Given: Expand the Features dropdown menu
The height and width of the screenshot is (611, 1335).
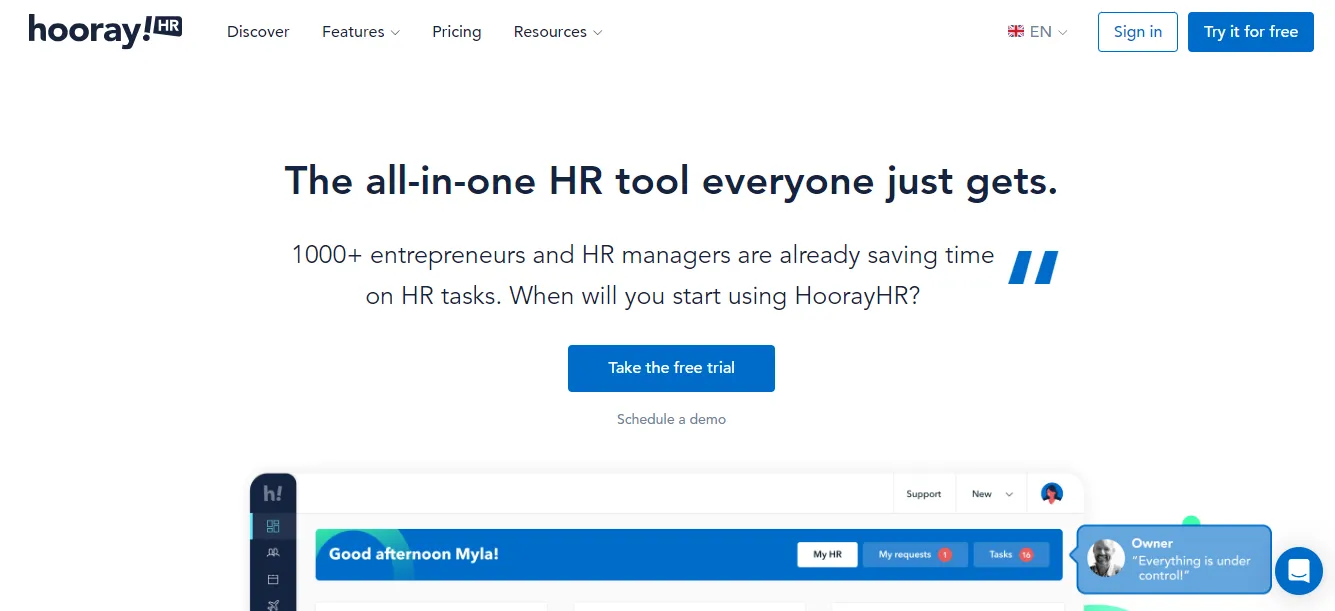Looking at the screenshot, I should click(361, 32).
